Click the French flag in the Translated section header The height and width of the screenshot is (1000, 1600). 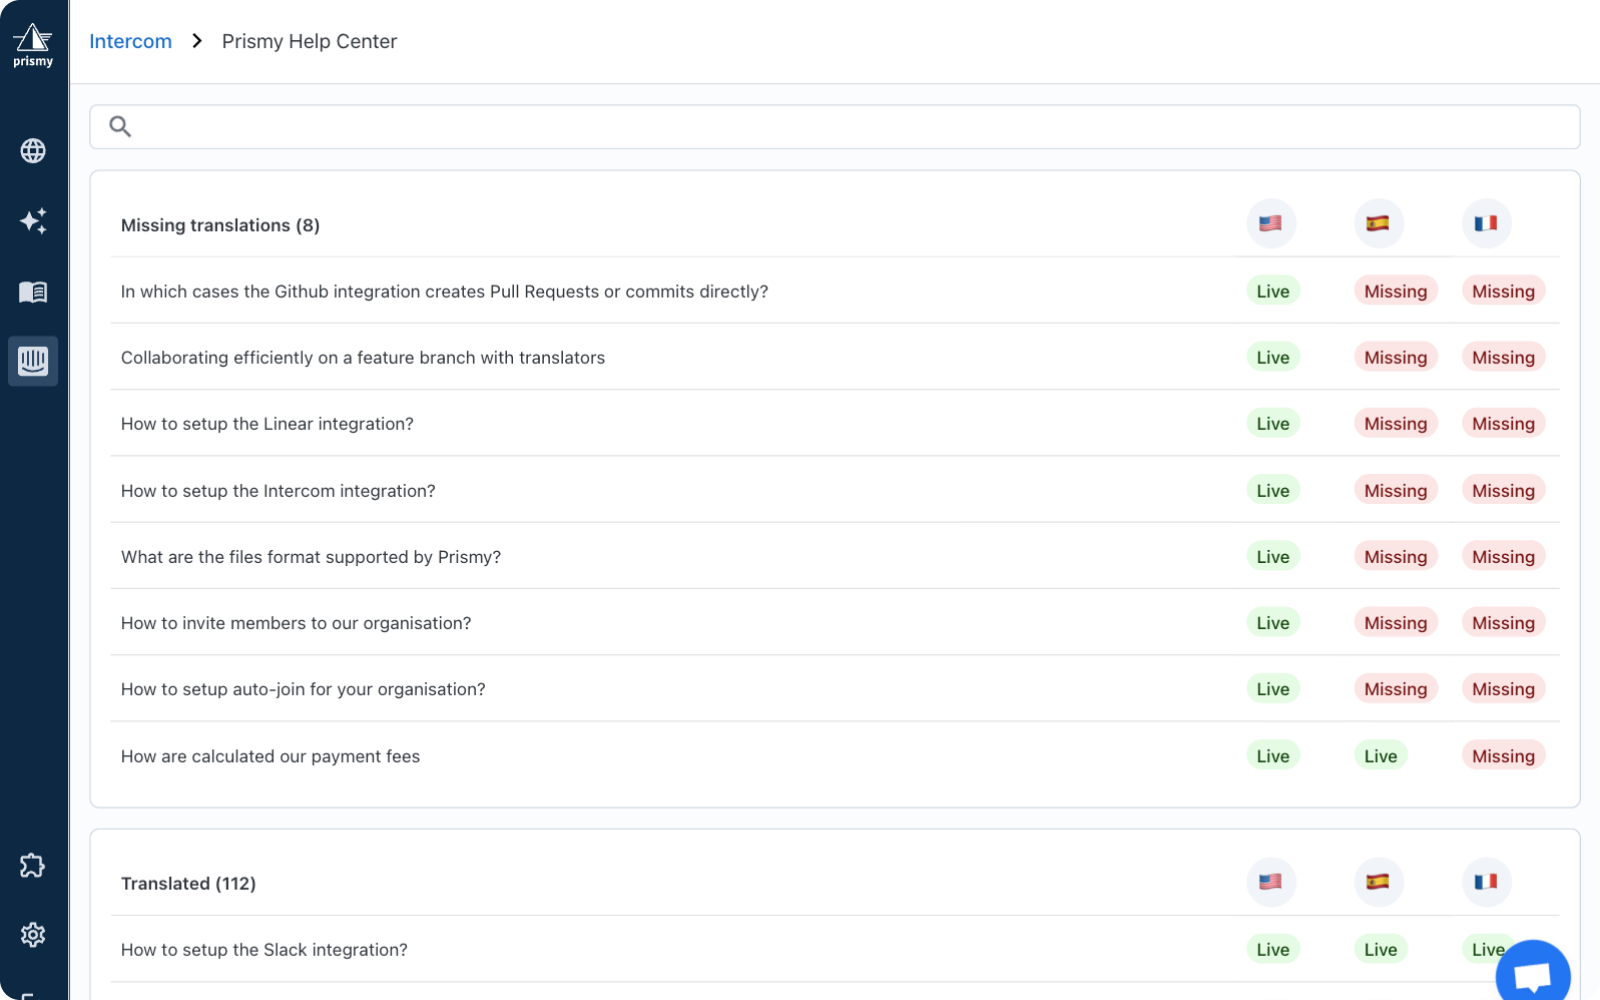[x=1486, y=882]
